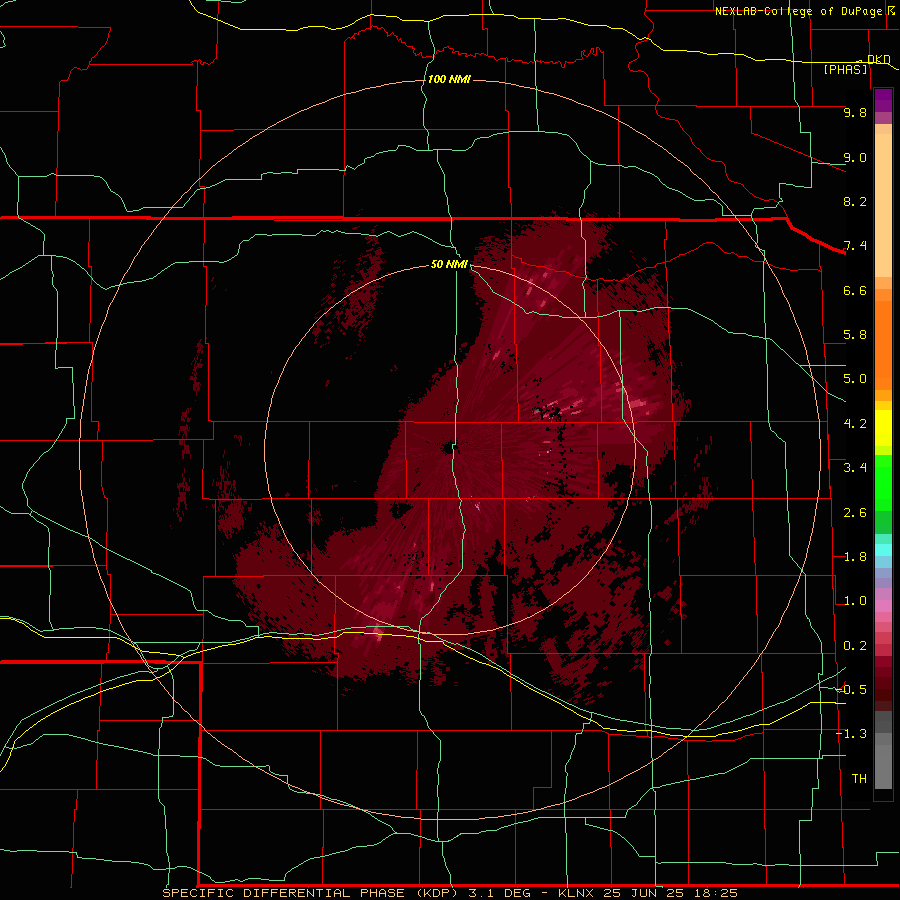Click the 2.6 value on the scale
Viewport: 900px width, 900px height.
pyautogui.click(x=855, y=513)
